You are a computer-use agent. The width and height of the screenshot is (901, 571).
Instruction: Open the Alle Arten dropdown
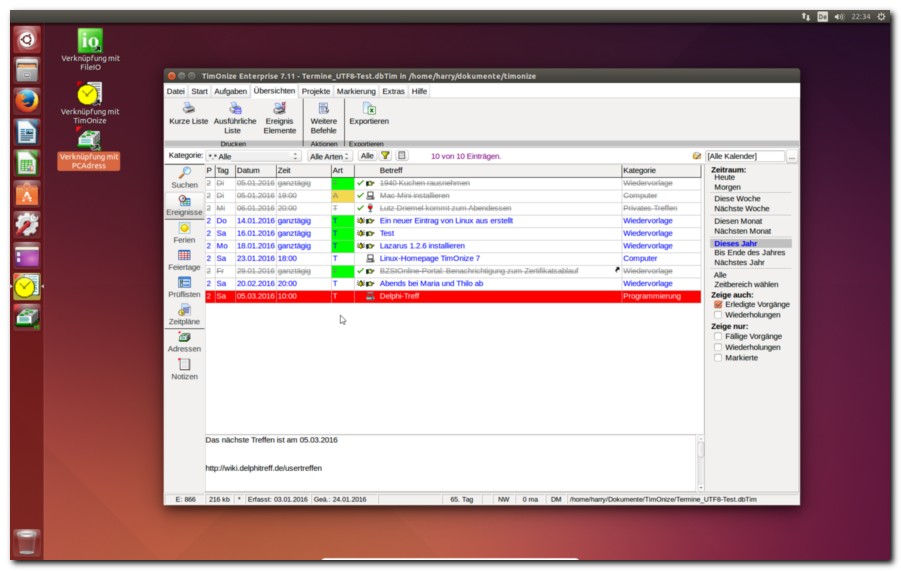tap(330, 156)
